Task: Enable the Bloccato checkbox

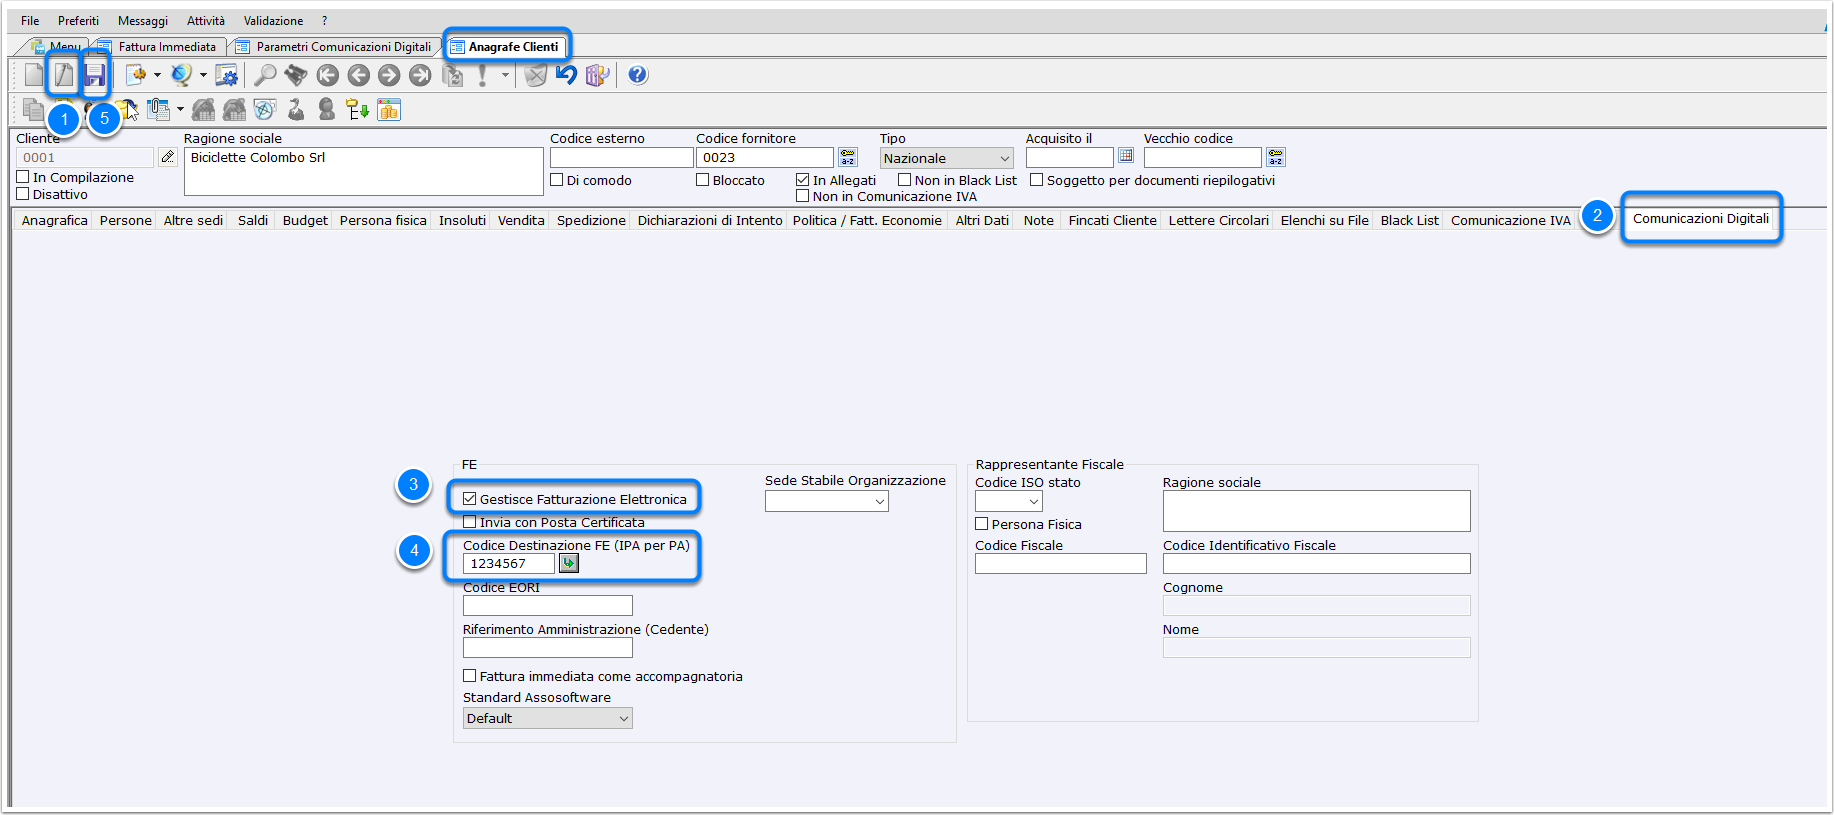Action: [703, 180]
